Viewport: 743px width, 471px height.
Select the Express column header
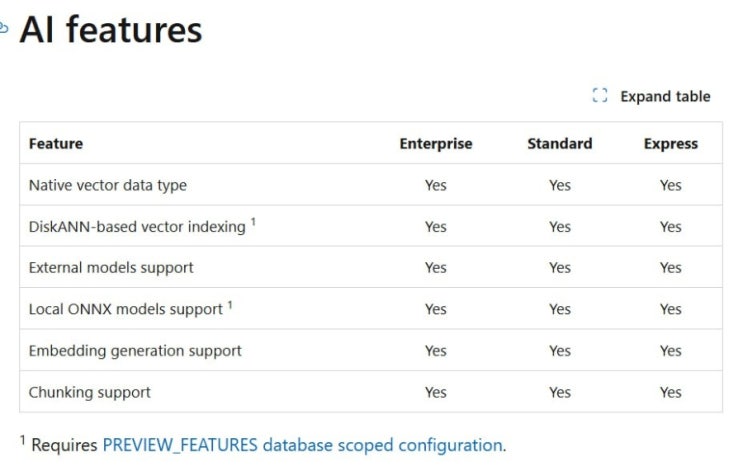pos(671,144)
